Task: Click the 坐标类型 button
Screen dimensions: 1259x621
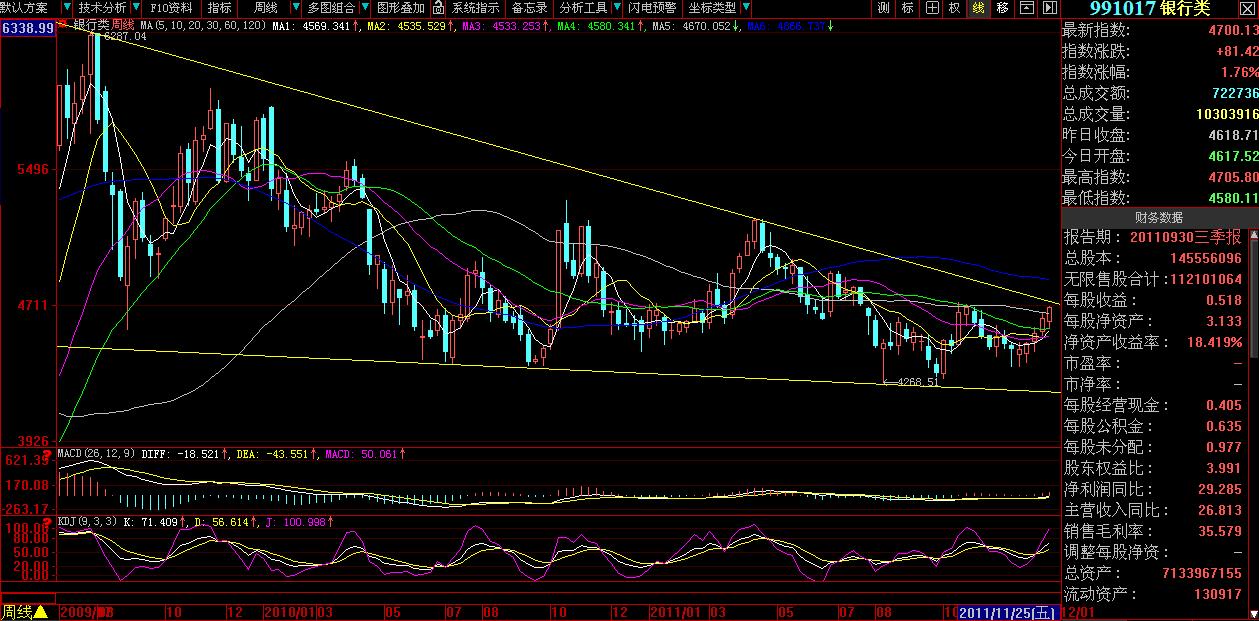Action: [x=712, y=8]
